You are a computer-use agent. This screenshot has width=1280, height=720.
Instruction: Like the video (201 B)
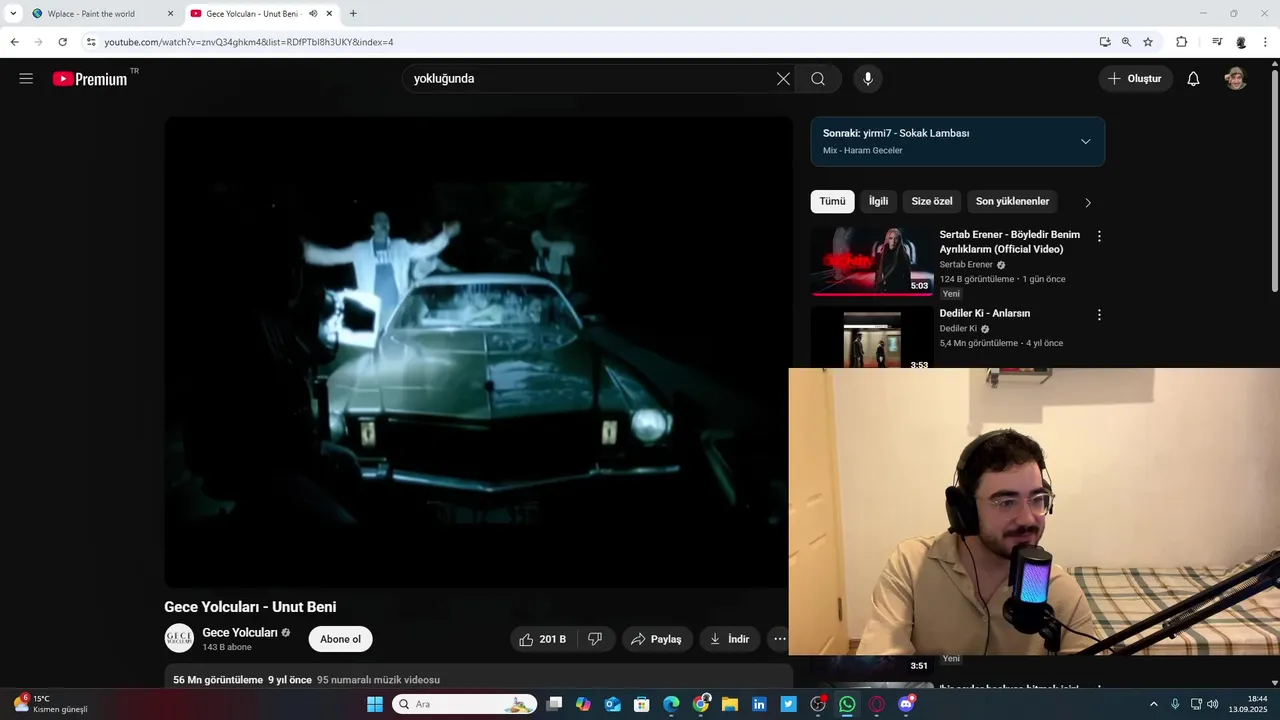click(x=542, y=639)
